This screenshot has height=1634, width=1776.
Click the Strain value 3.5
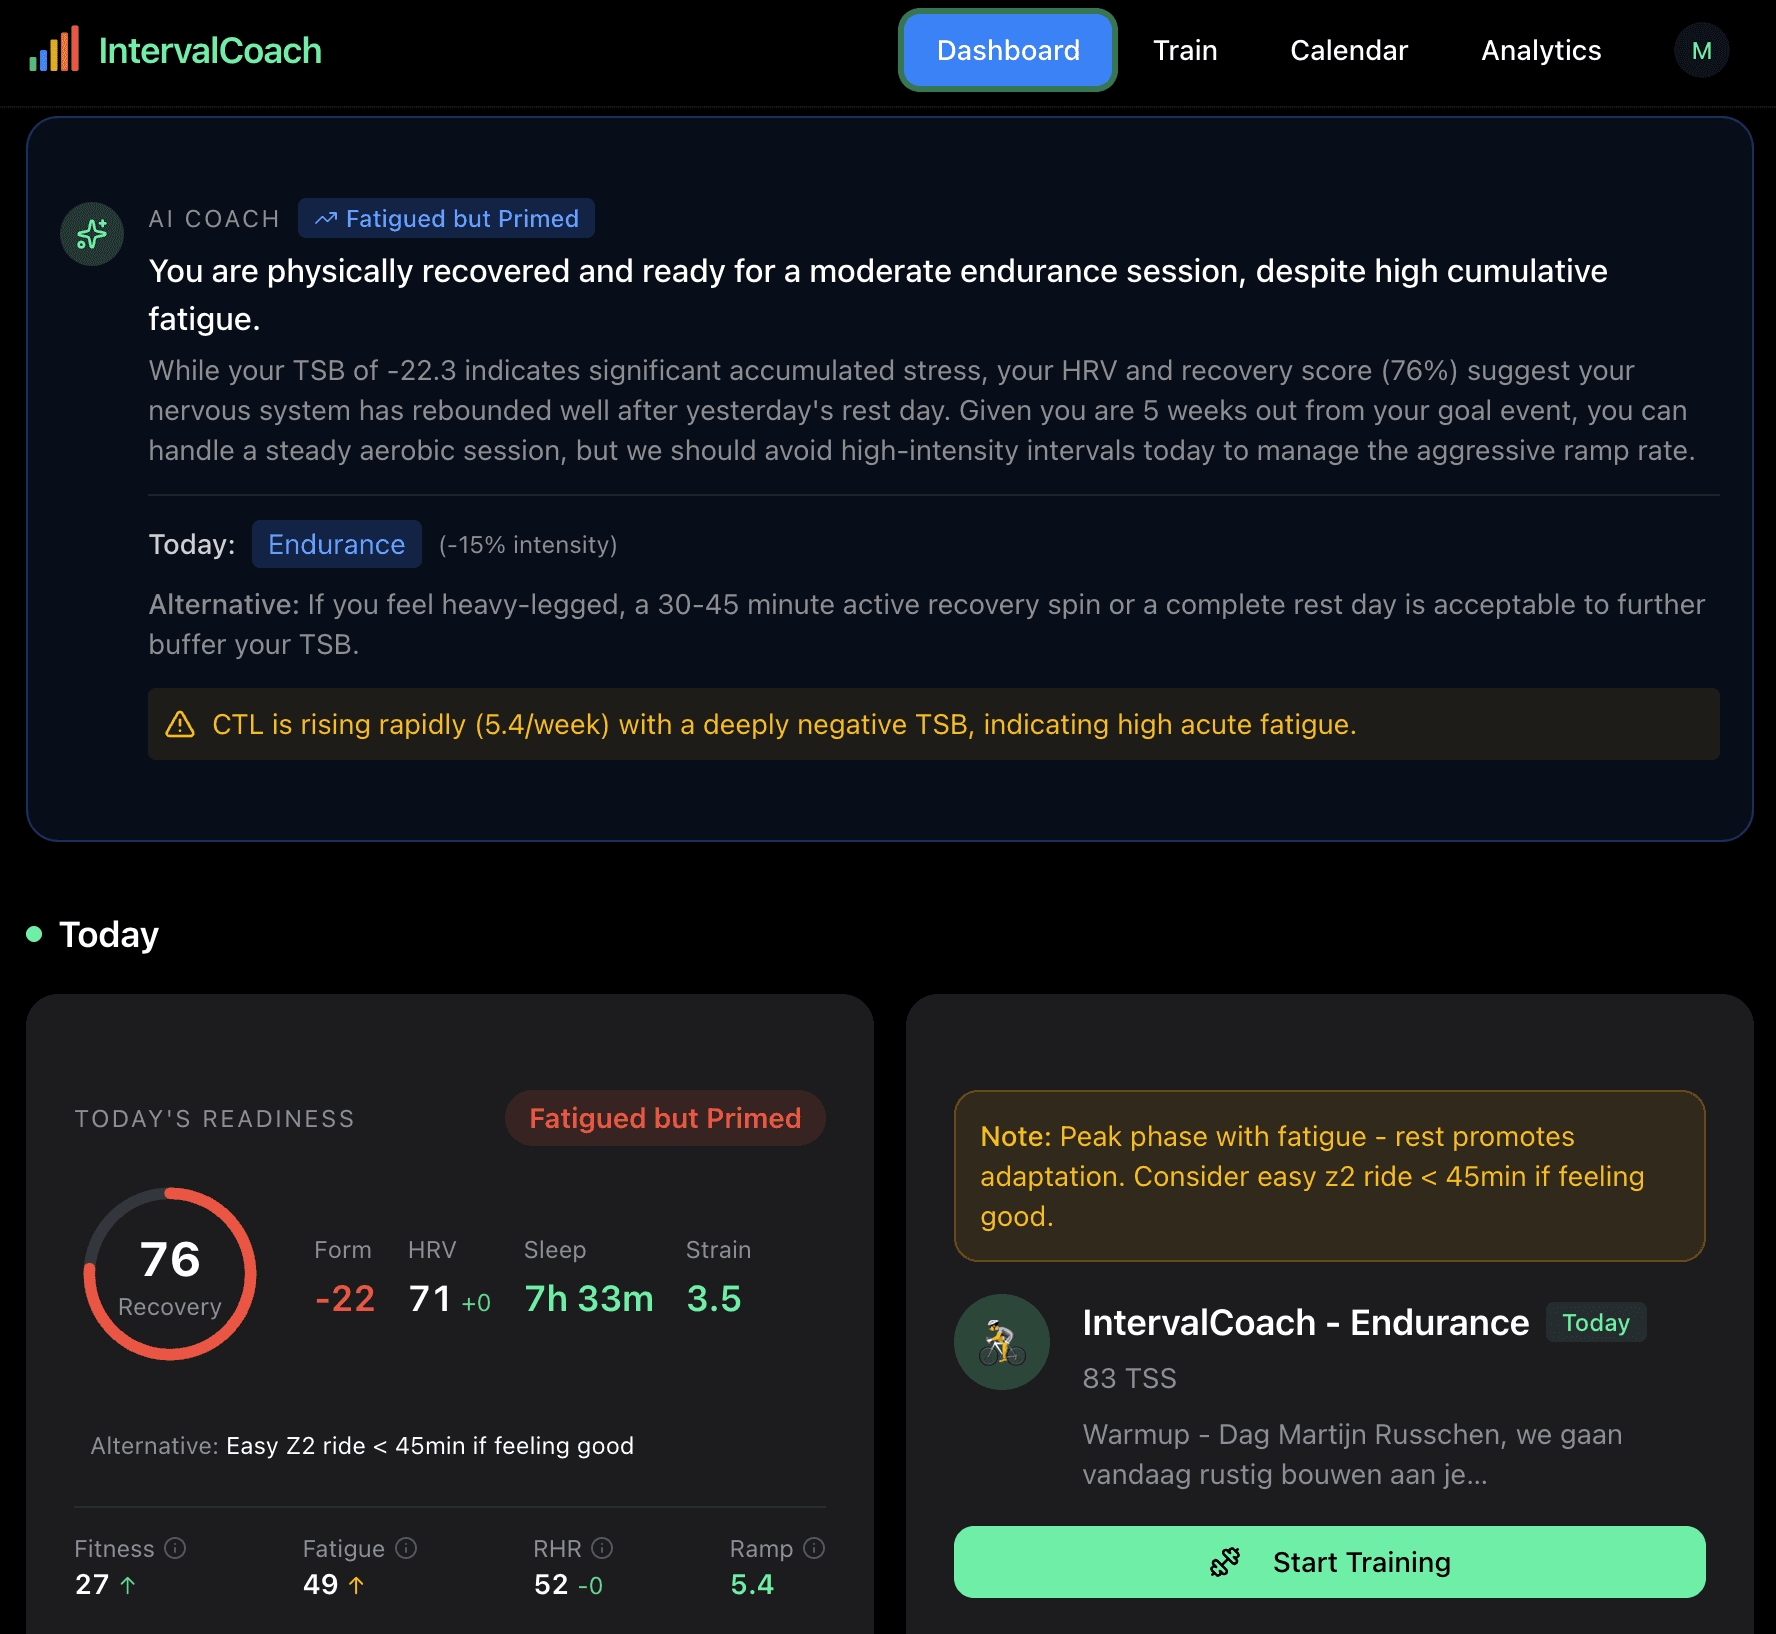click(714, 1298)
